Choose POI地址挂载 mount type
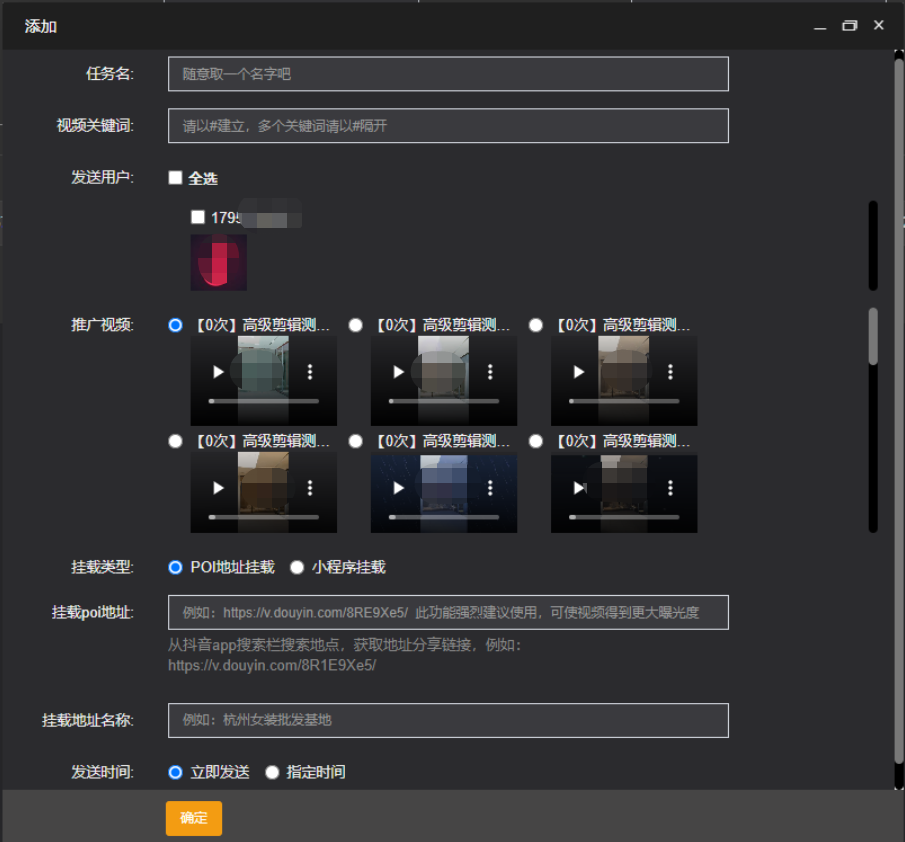The image size is (905, 842). click(175, 567)
